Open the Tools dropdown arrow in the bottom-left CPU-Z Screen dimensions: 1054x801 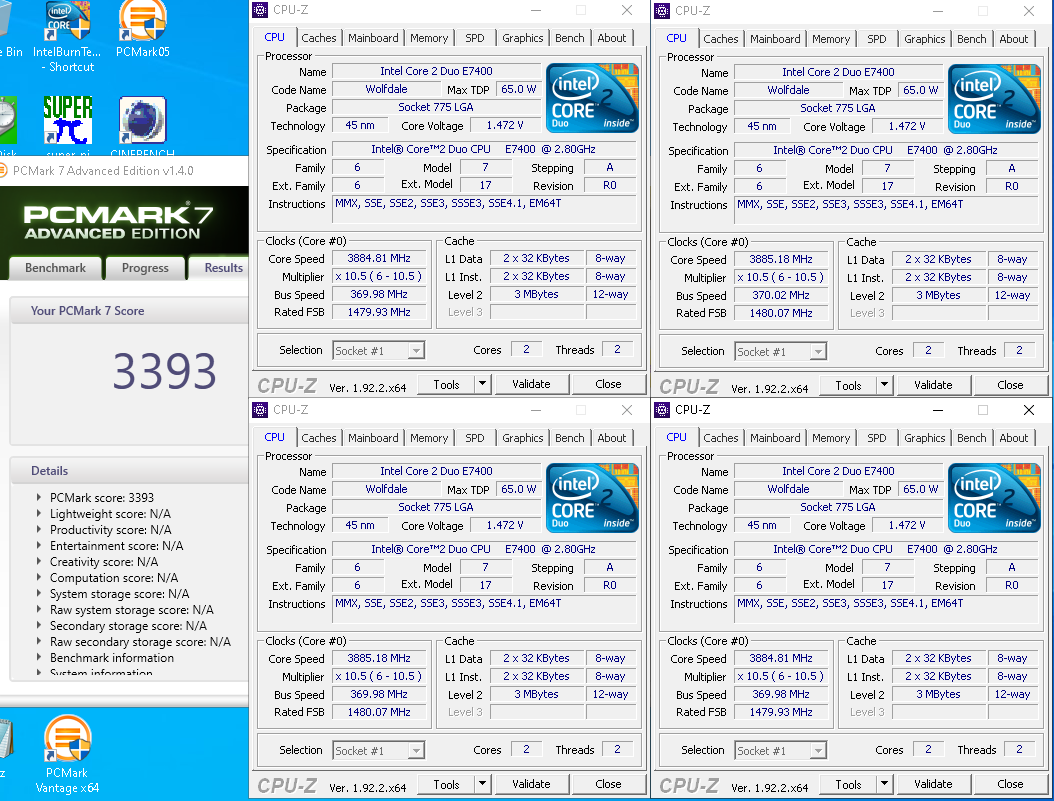(x=483, y=784)
